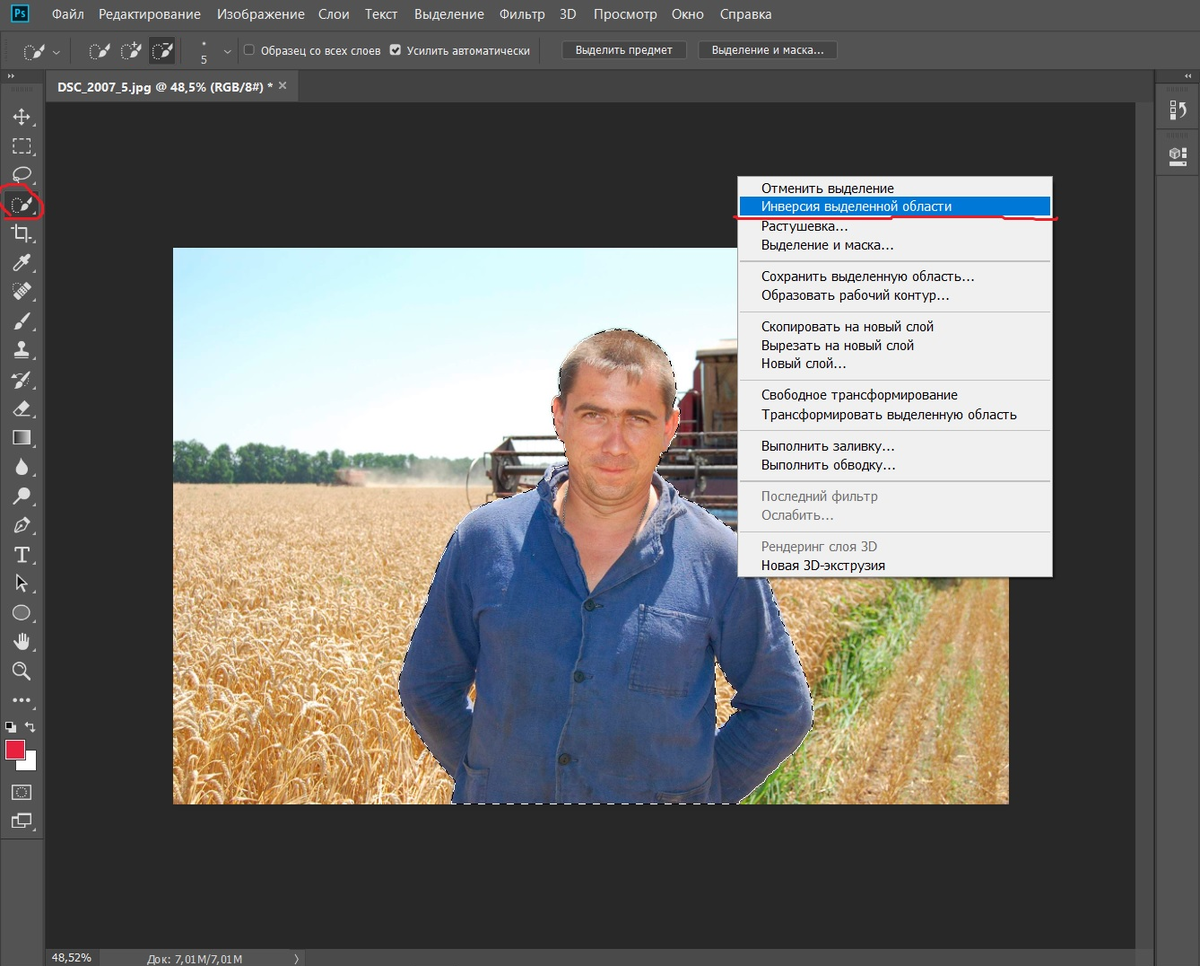Image resolution: width=1200 pixels, height=966 pixels.
Task: Reset default foreground and background colors
Action: (10, 727)
